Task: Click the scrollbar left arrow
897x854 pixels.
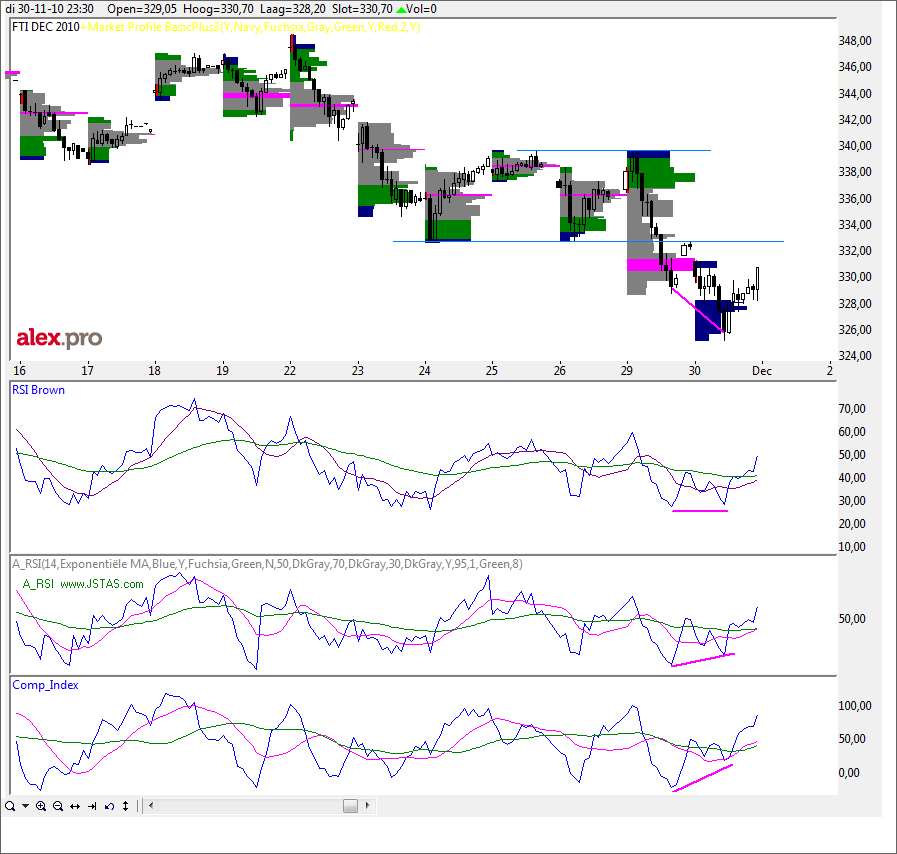Action: 152,806
